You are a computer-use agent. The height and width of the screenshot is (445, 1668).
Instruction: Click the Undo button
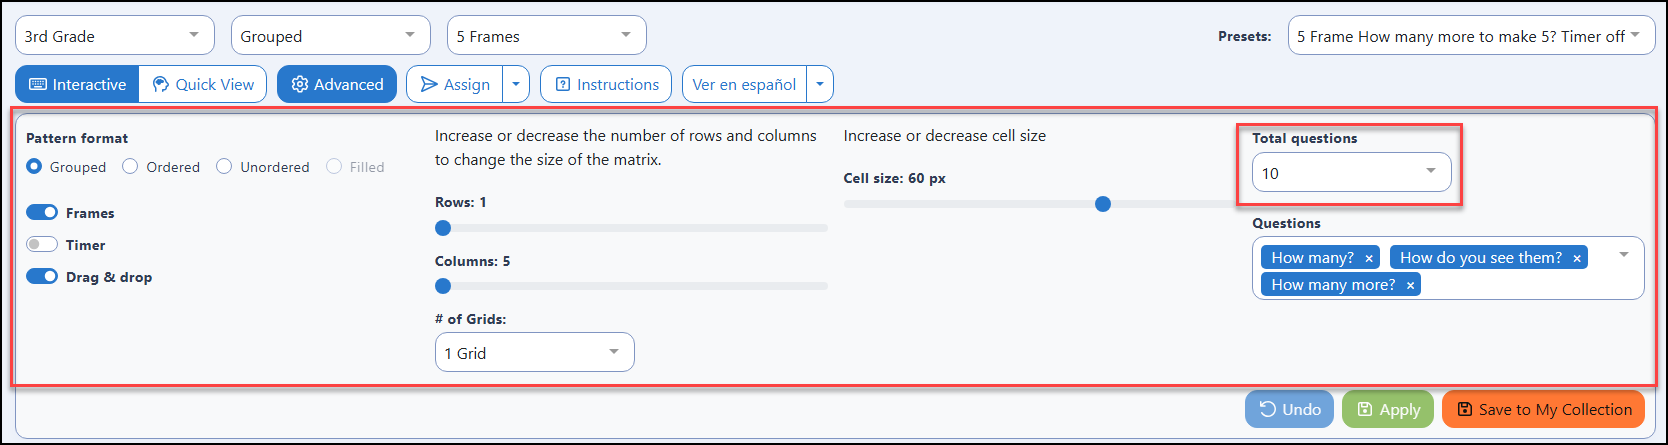point(1289,409)
